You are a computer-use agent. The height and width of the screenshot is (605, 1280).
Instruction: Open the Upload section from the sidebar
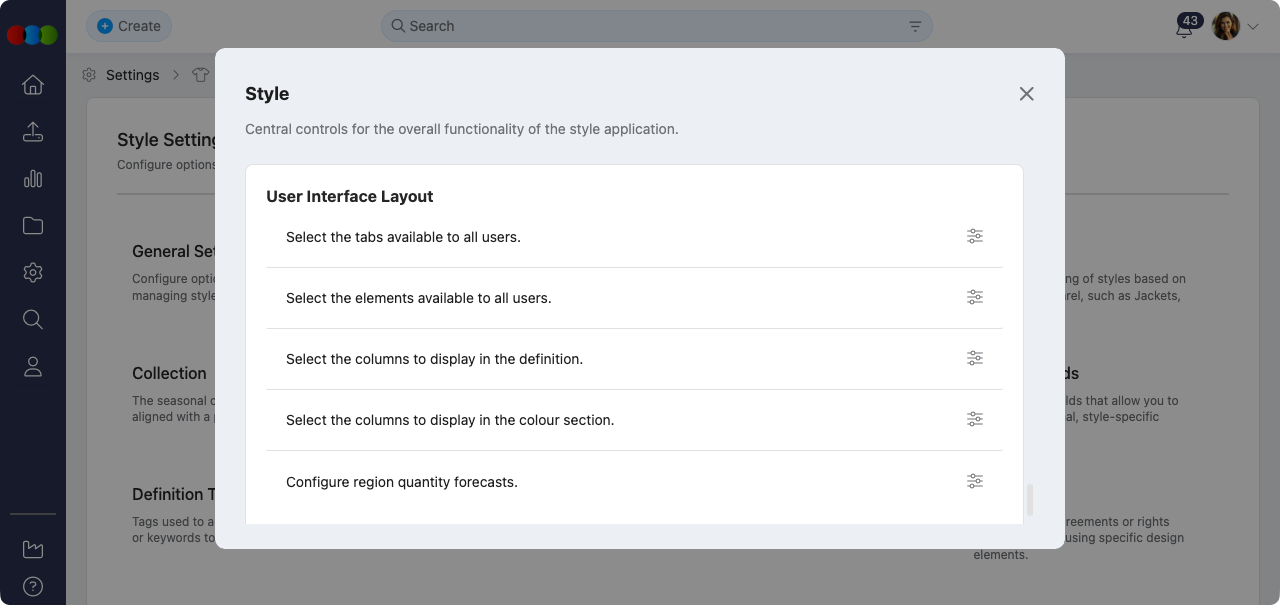click(32, 131)
